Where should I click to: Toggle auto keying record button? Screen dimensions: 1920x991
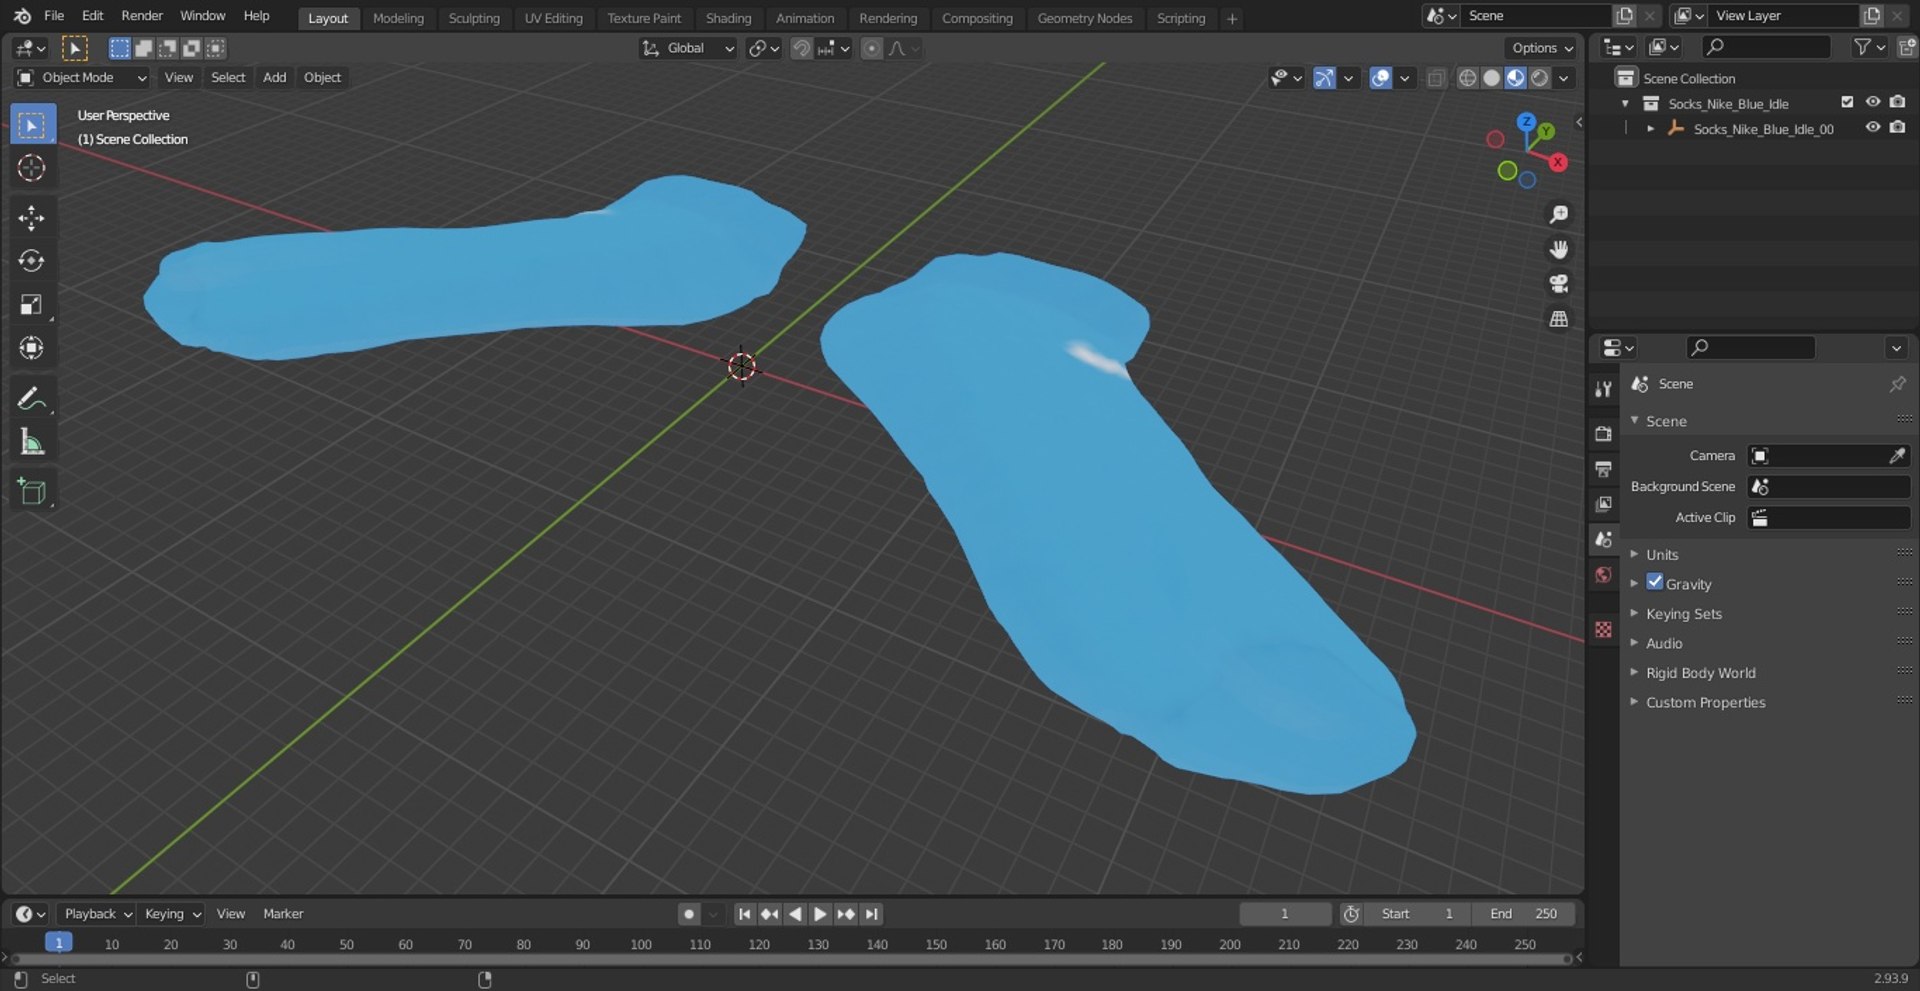click(688, 914)
